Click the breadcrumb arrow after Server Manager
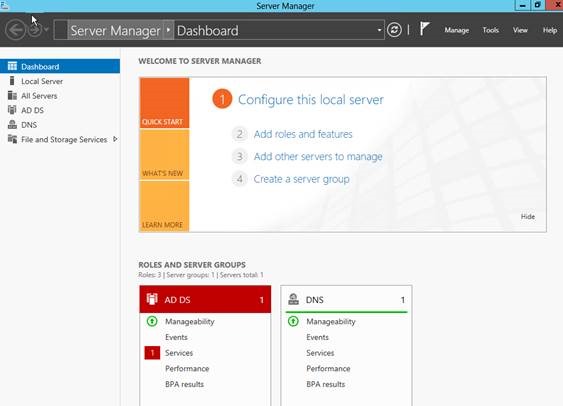 pyautogui.click(x=168, y=30)
